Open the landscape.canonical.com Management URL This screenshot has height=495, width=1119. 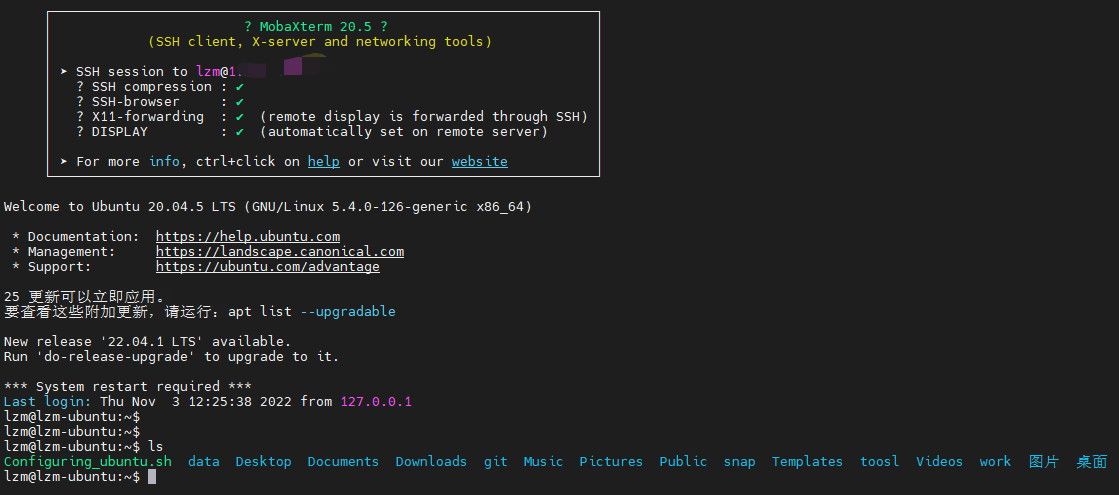pyautogui.click(x=280, y=252)
